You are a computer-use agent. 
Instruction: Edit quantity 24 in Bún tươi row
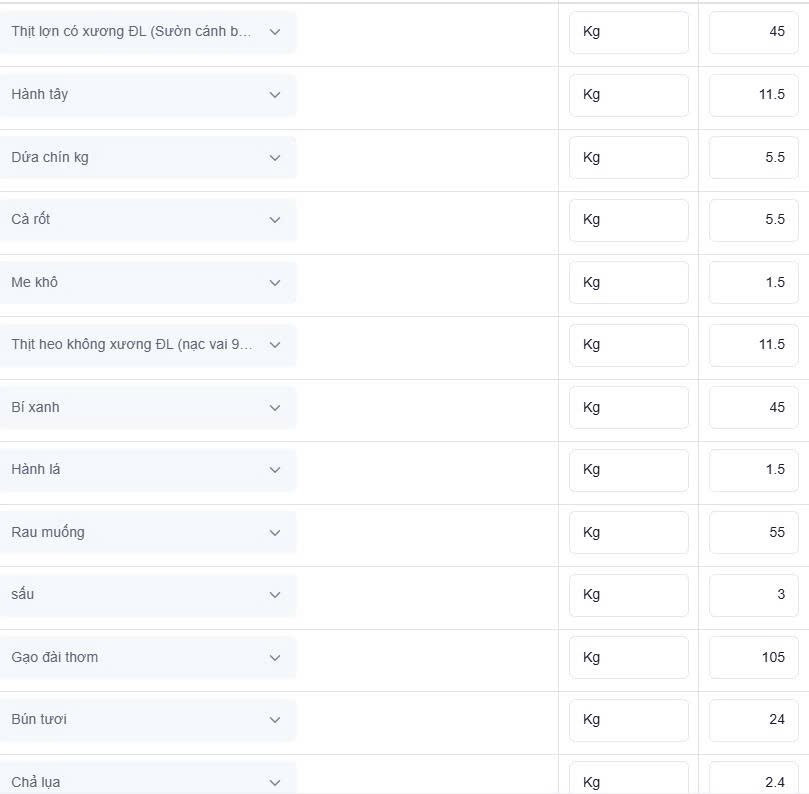(754, 720)
